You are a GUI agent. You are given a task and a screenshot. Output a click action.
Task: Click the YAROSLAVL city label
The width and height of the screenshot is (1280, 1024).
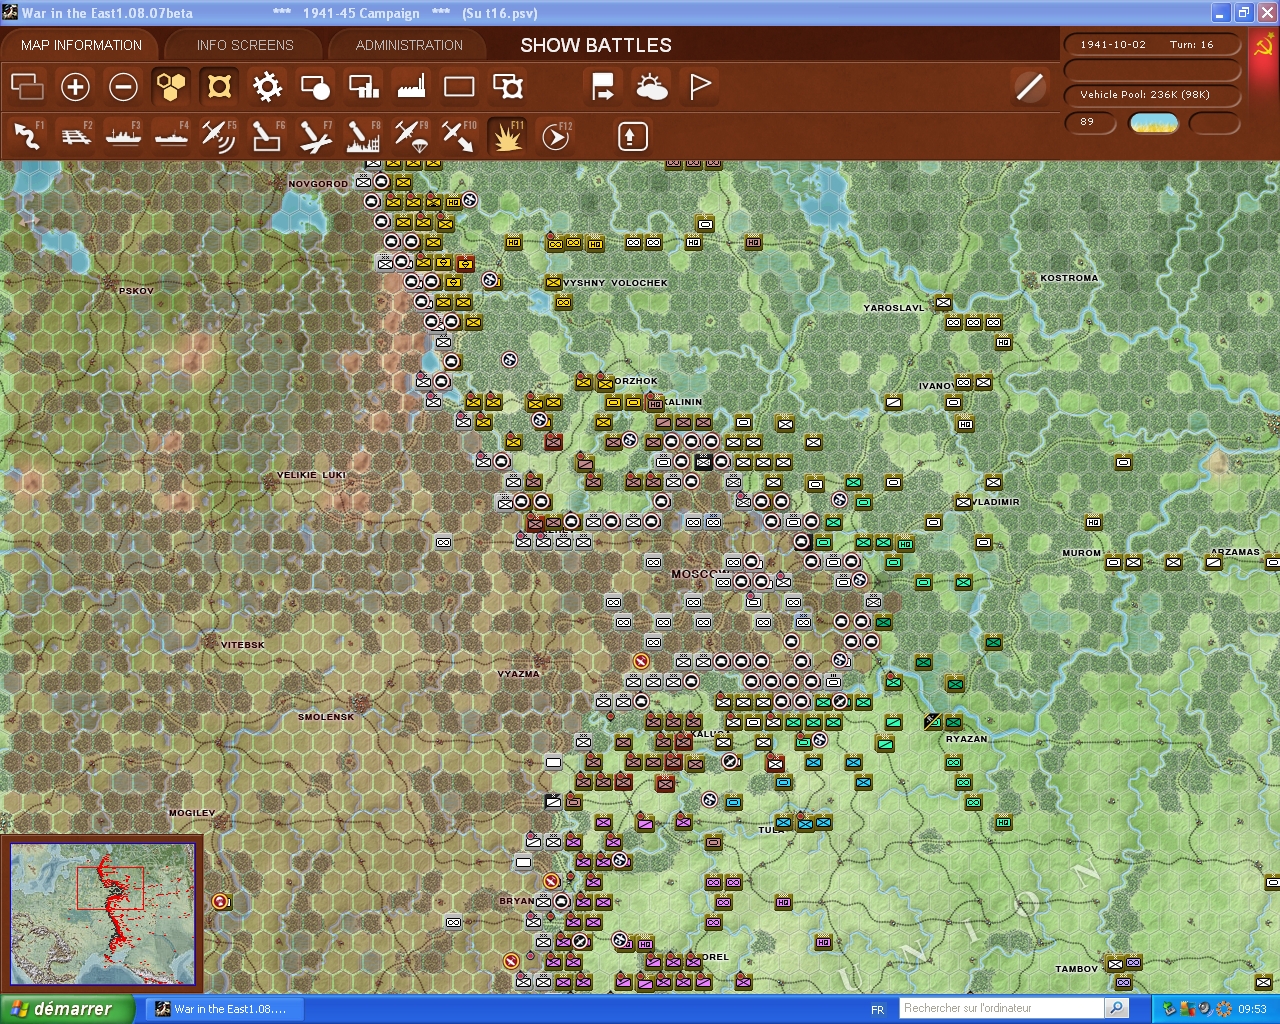[894, 308]
